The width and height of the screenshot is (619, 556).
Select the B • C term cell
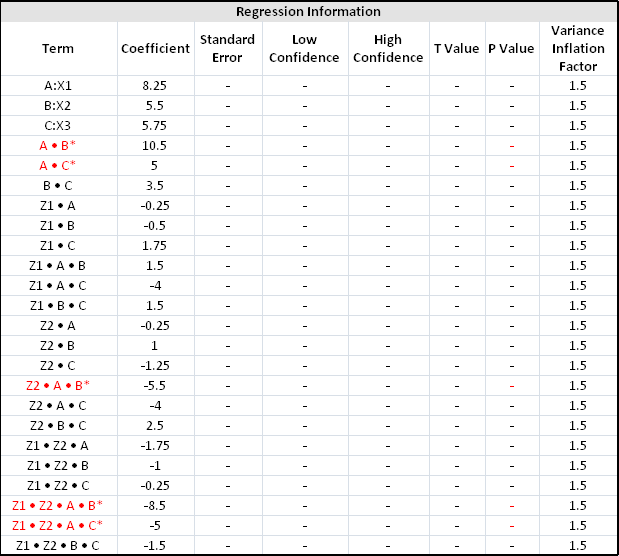click(58, 185)
